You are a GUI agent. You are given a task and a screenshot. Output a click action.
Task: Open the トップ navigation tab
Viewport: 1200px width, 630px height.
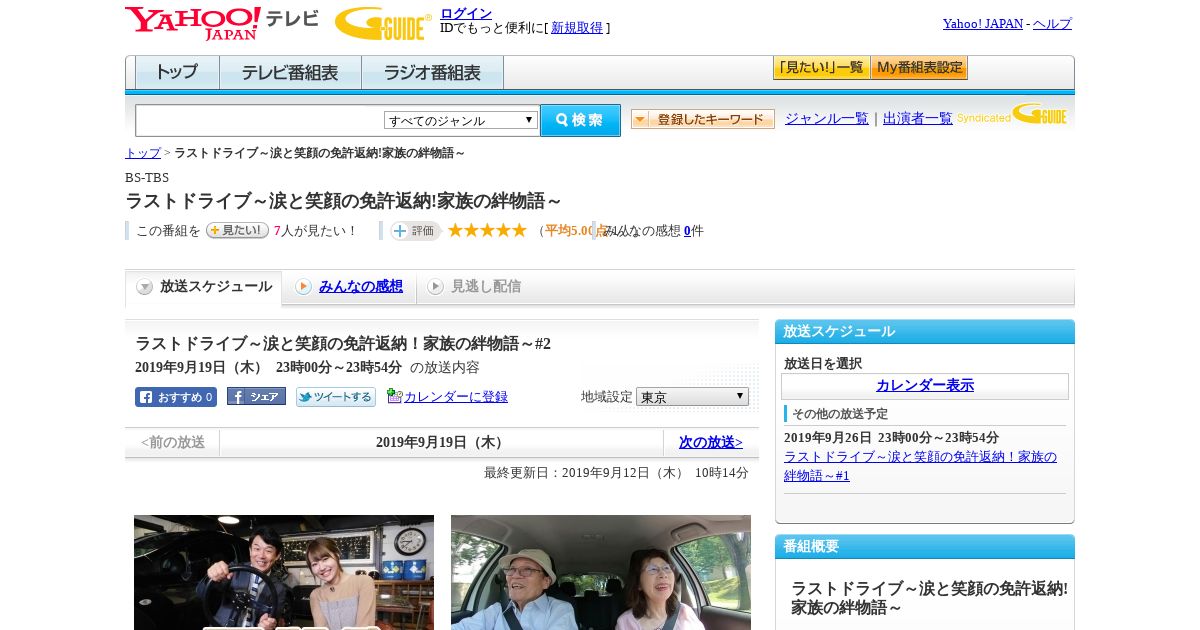[x=177, y=73]
